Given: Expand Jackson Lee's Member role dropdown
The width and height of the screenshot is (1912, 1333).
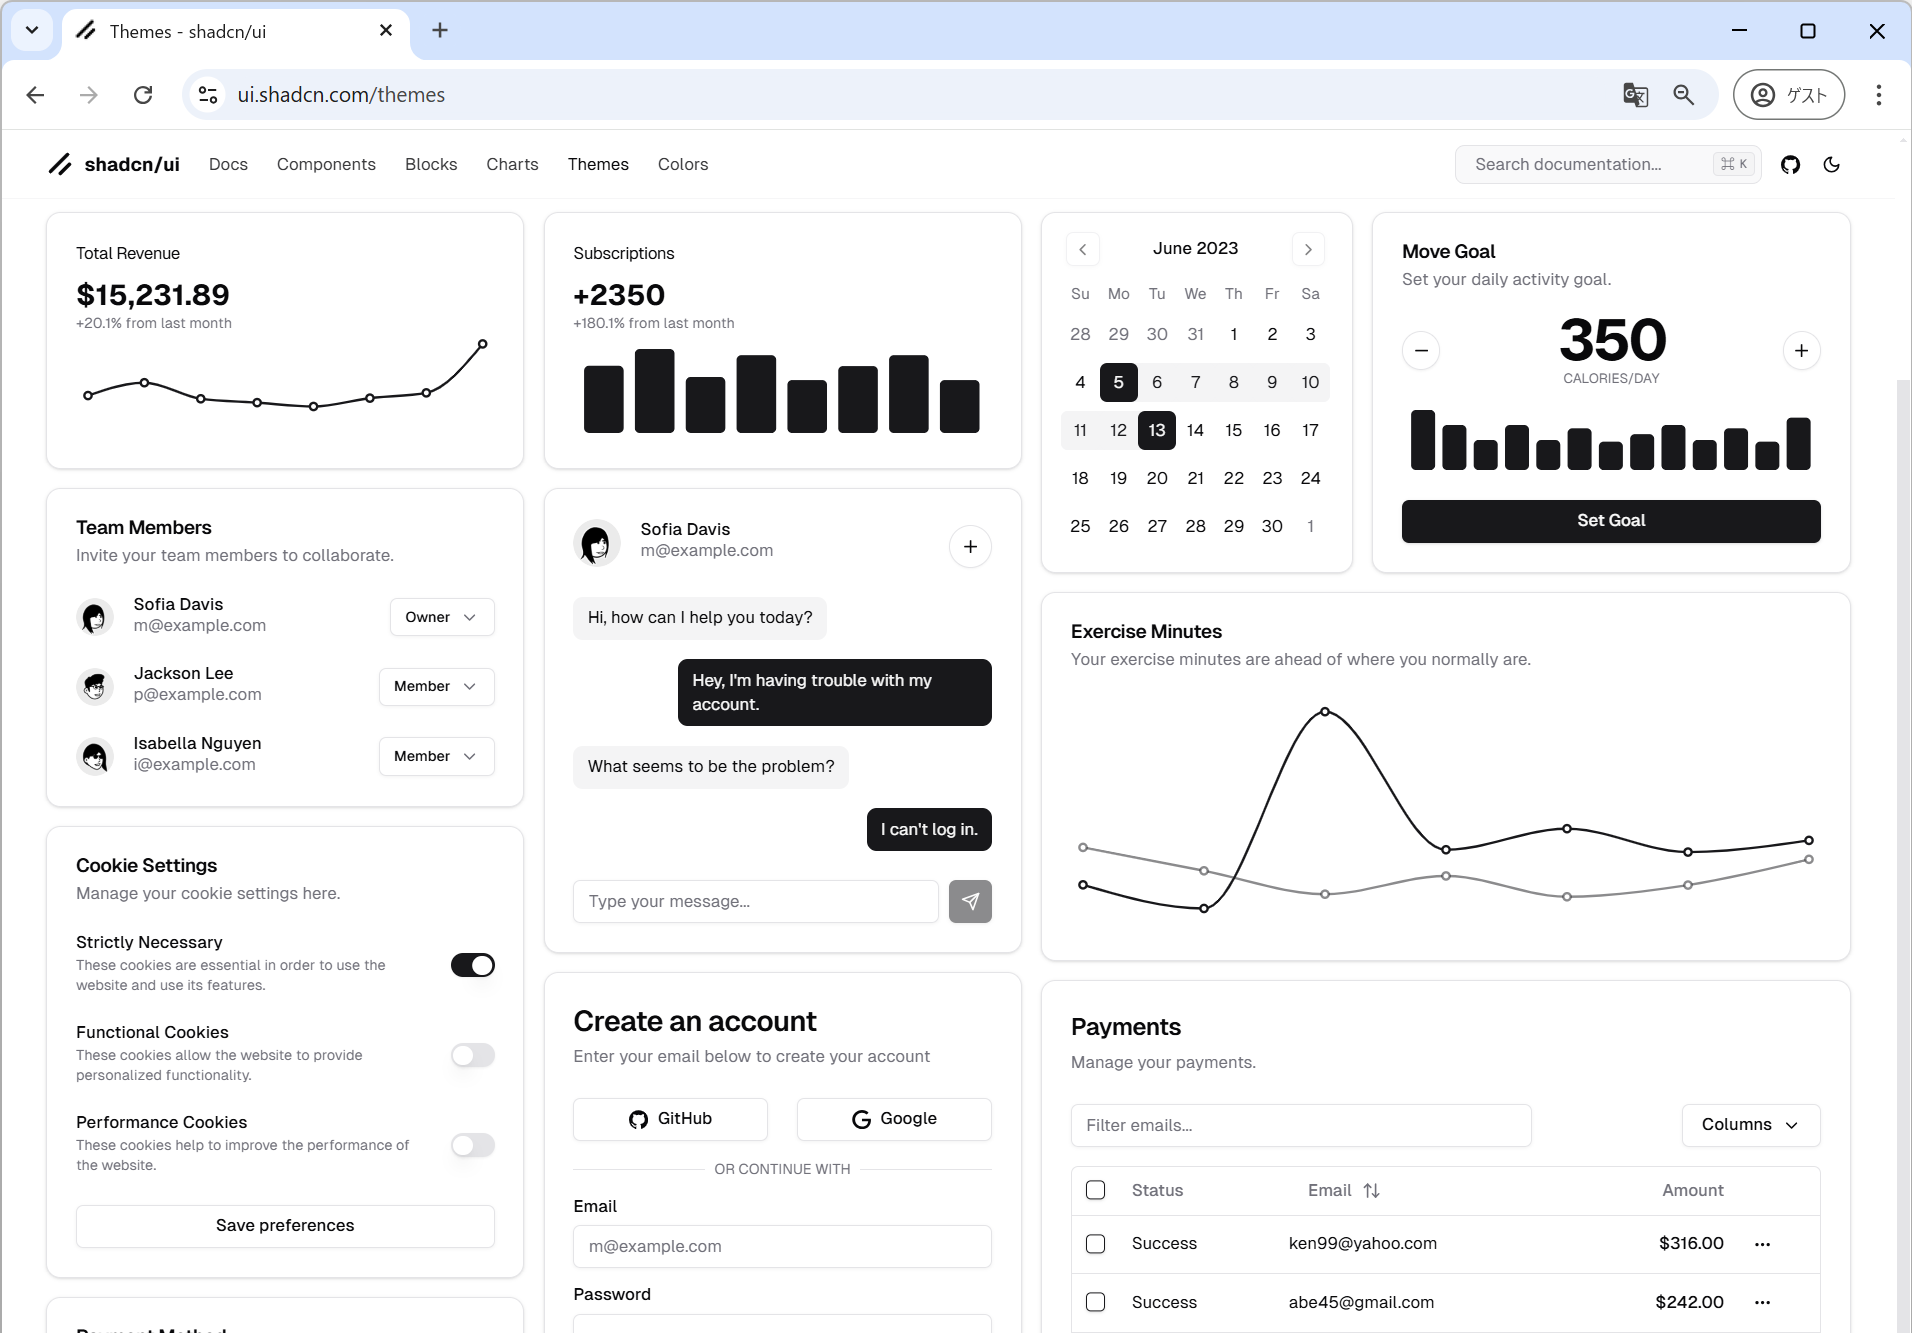Looking at the screenshot, I should pyautogui.click(x=436, y=687).
